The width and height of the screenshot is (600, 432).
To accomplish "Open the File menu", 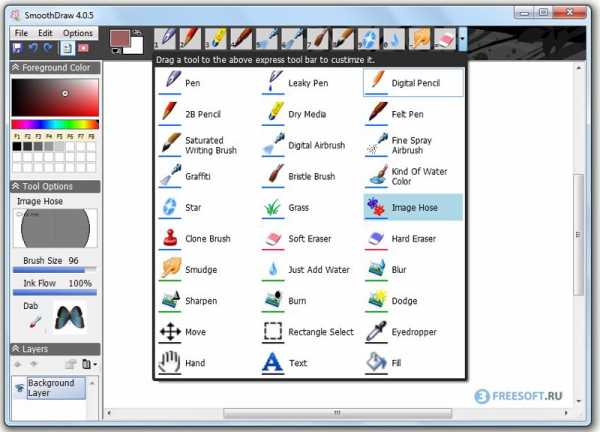I will [x=21, y=33].
